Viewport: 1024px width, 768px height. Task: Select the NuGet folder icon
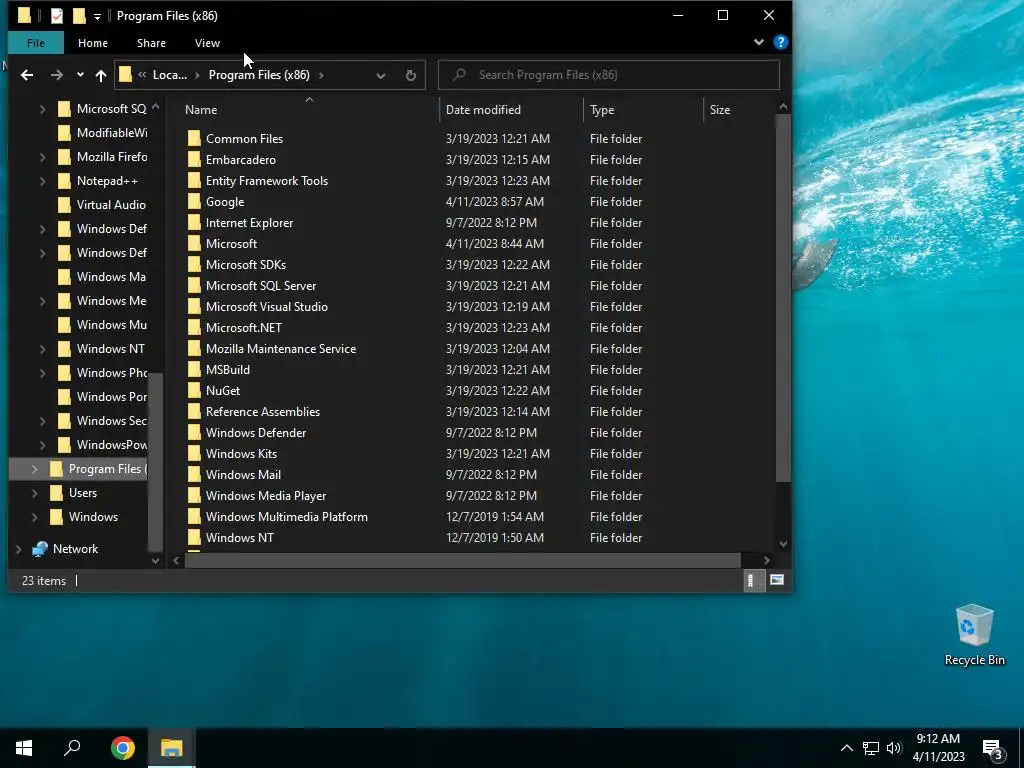(x=194, y=391)
